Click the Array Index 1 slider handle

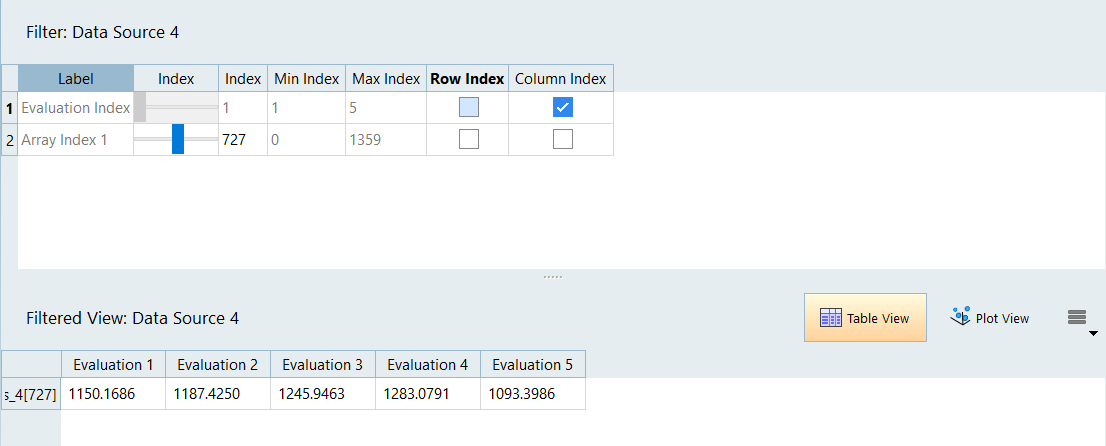coord(178,140)
